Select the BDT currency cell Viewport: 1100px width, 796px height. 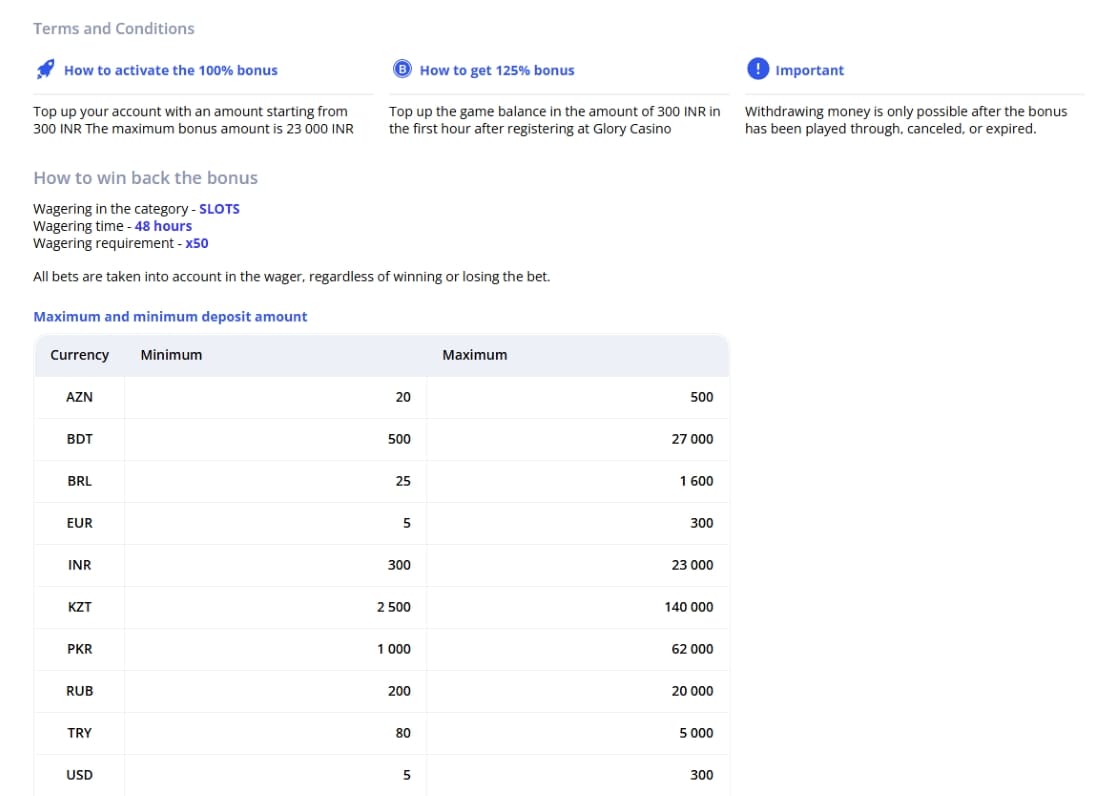[79, 439]
